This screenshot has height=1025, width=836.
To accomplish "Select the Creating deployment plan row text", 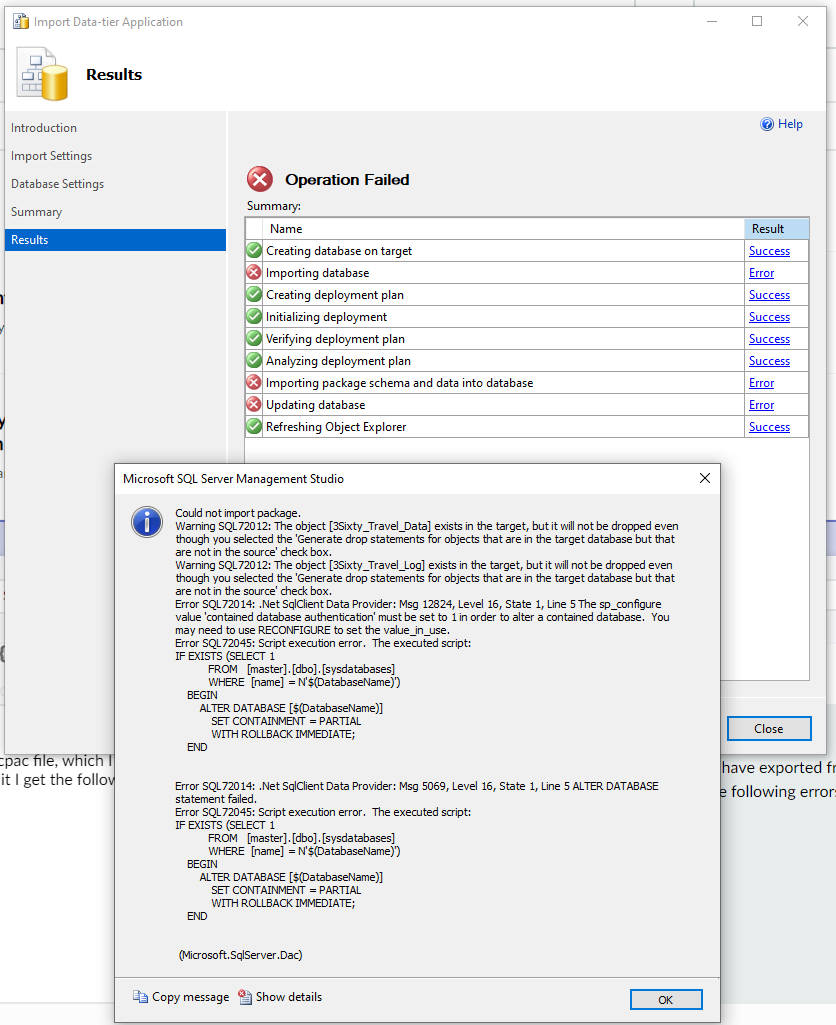I will tap(335, 295).
